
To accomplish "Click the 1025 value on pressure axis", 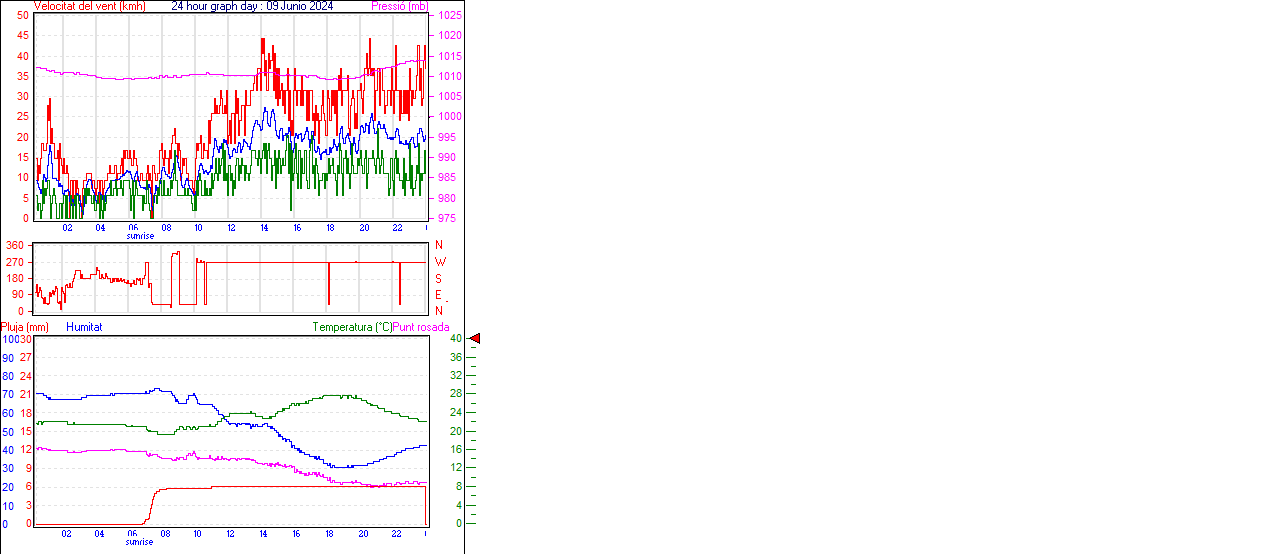I will 449,16.
